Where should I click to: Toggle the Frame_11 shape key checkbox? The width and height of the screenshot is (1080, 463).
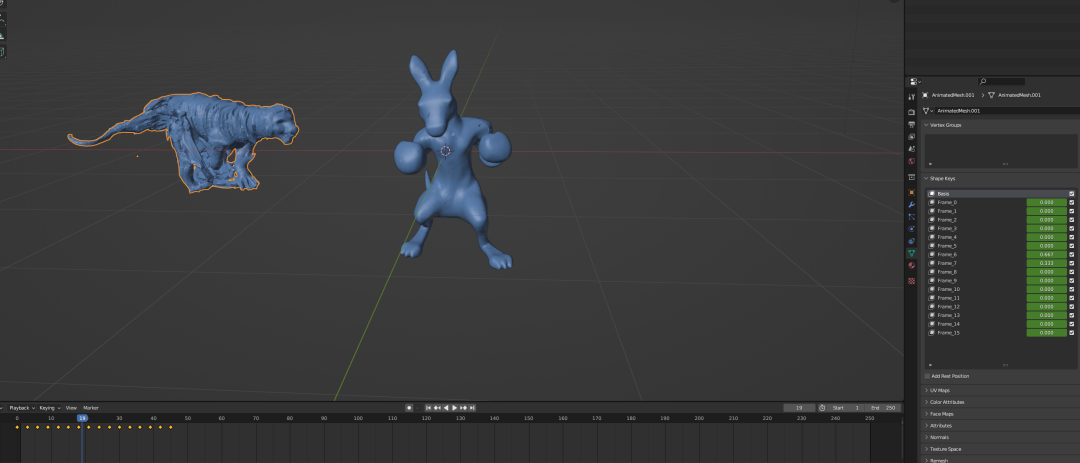(1072, 298)
